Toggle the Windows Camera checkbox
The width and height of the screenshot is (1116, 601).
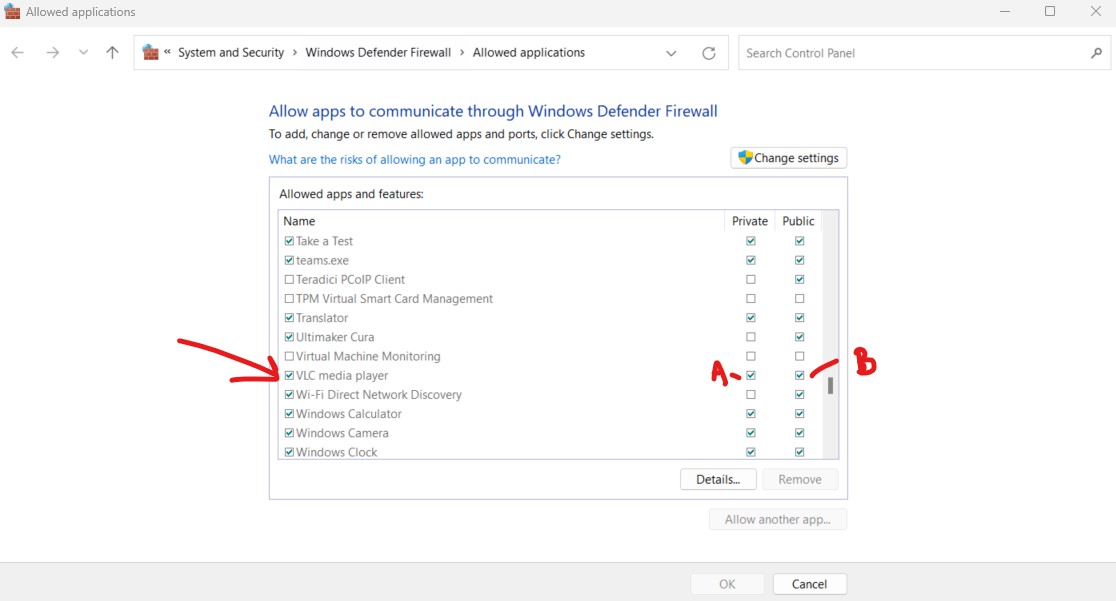tap(289, 433)
